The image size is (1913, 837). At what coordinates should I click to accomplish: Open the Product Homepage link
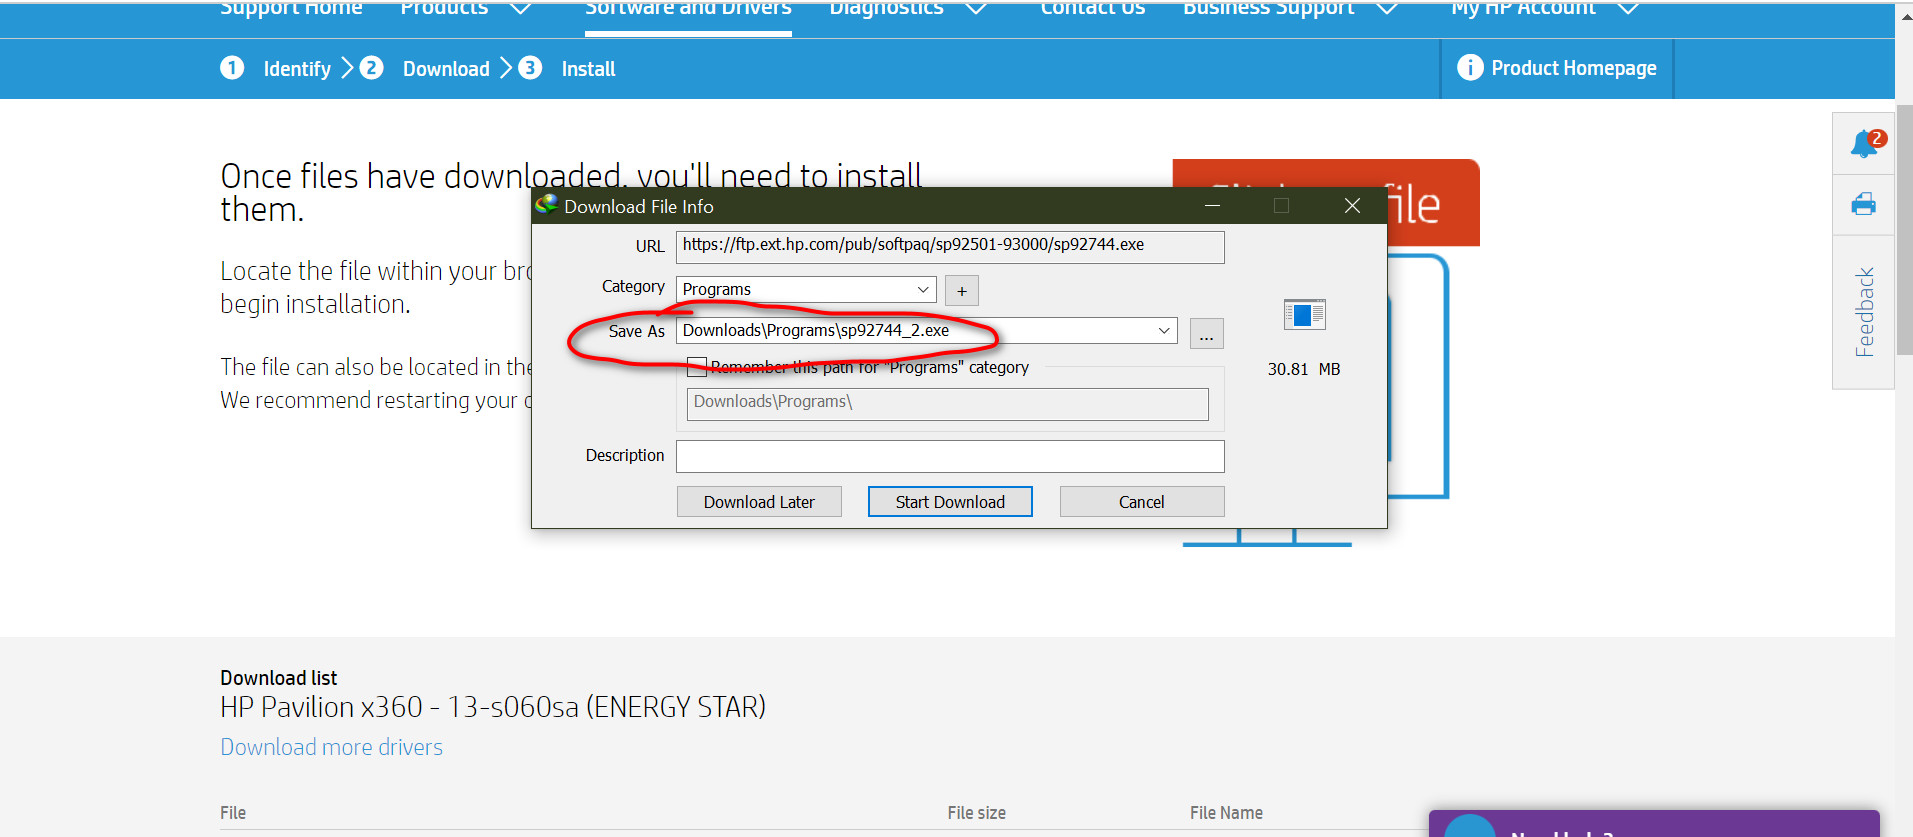click(1574, 68)
